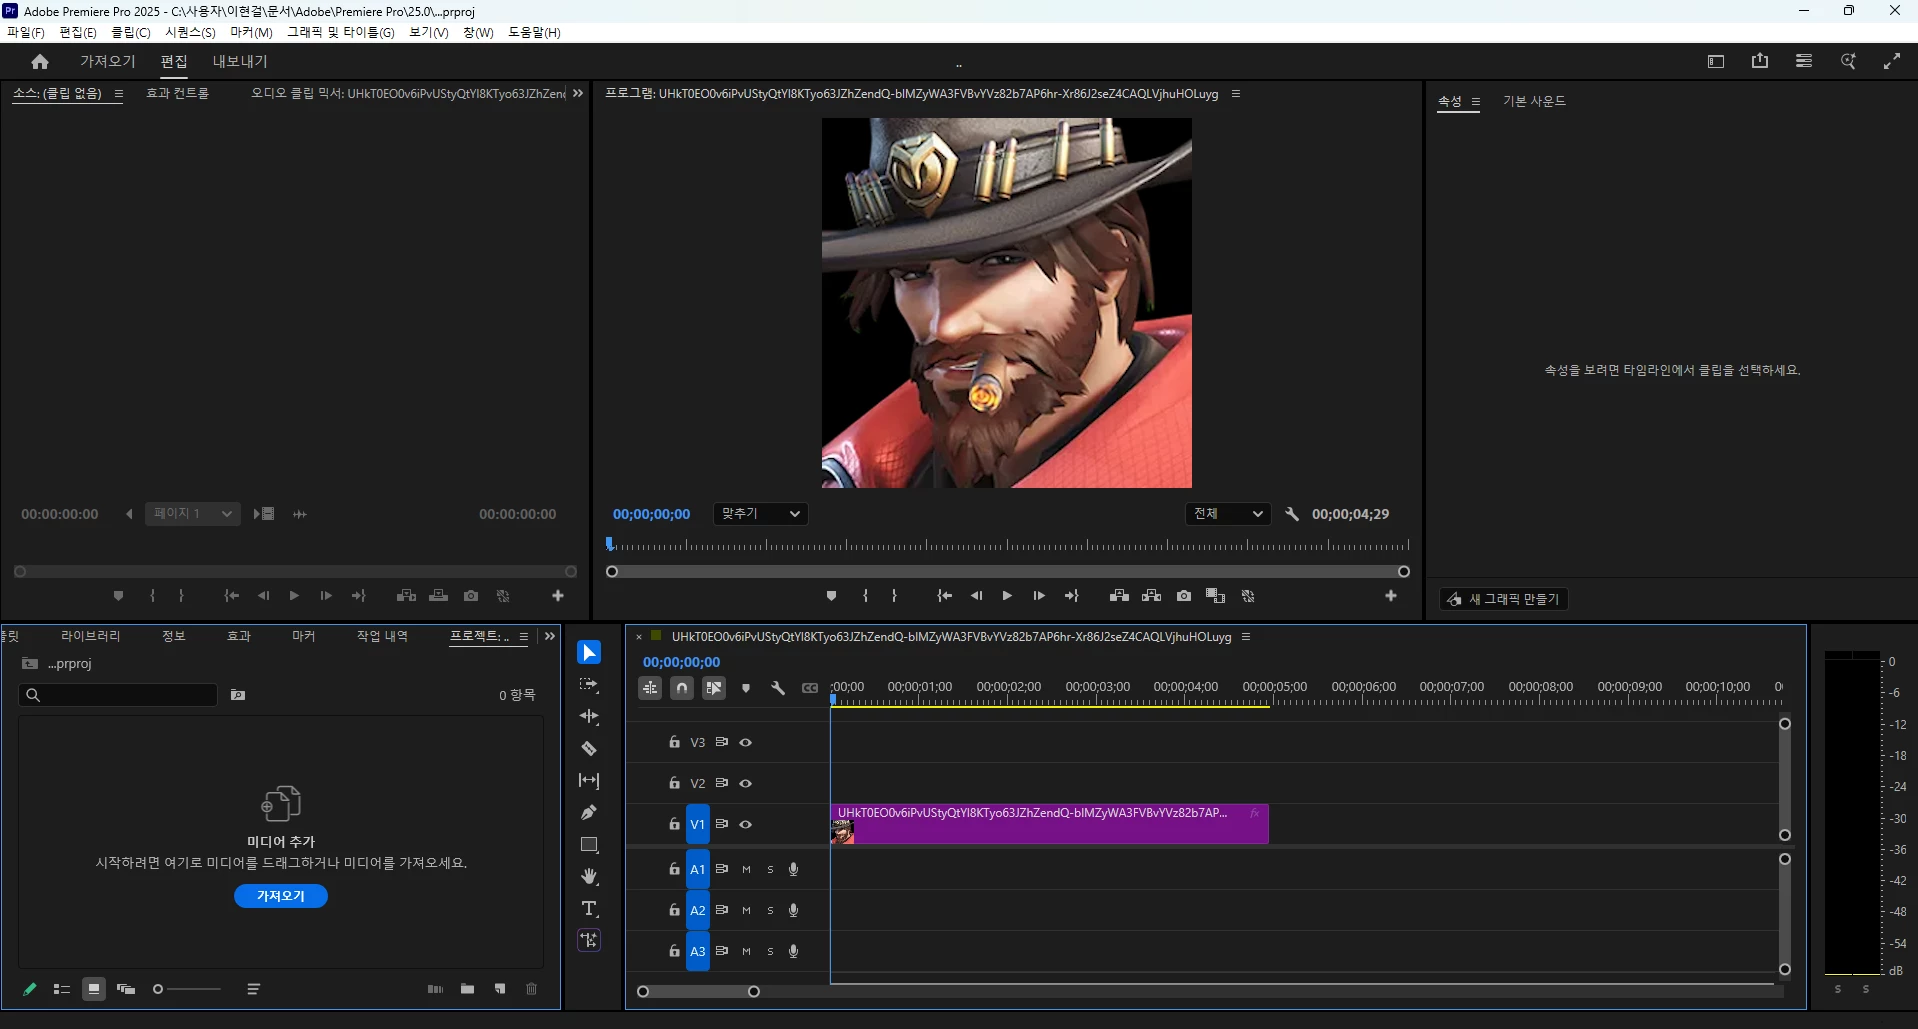Select the Selection tool arrow
The width and height of the screenshot is (1918, 1029).
click(589, 653)
